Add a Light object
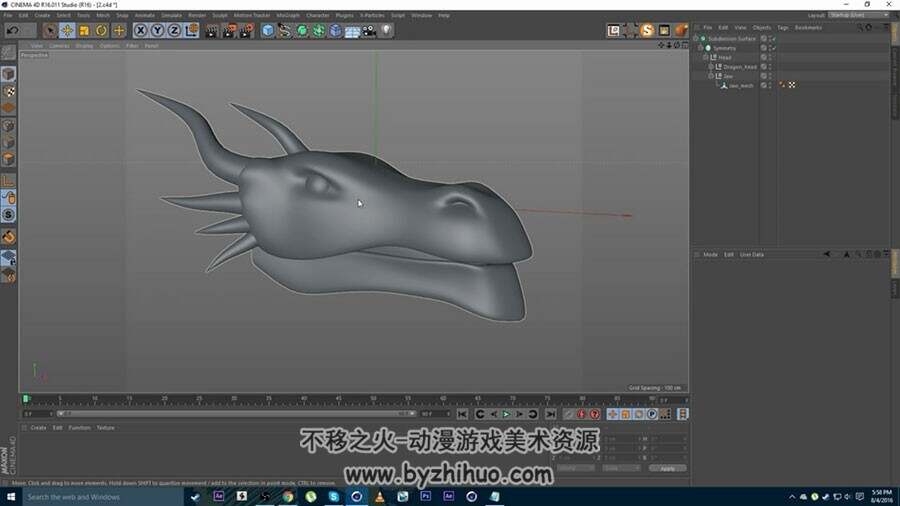This screenshot has height=506, width=900. point(386,30)
